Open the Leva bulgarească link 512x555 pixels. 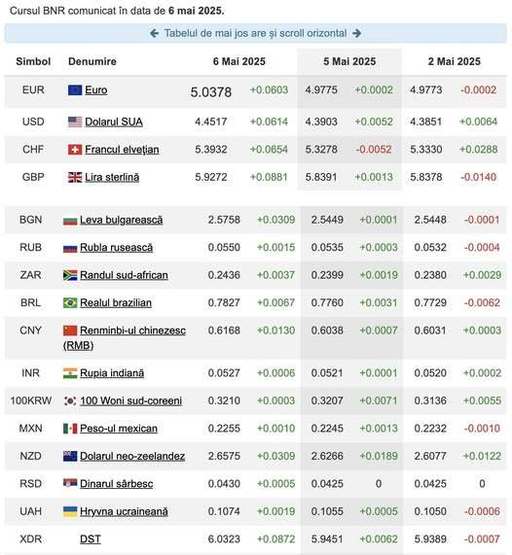[121, 220]
